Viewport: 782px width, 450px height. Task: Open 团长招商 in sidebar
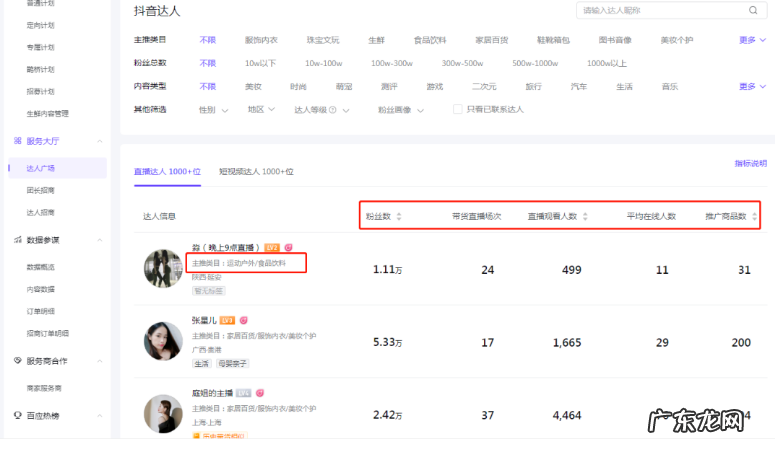click(41, 190)
